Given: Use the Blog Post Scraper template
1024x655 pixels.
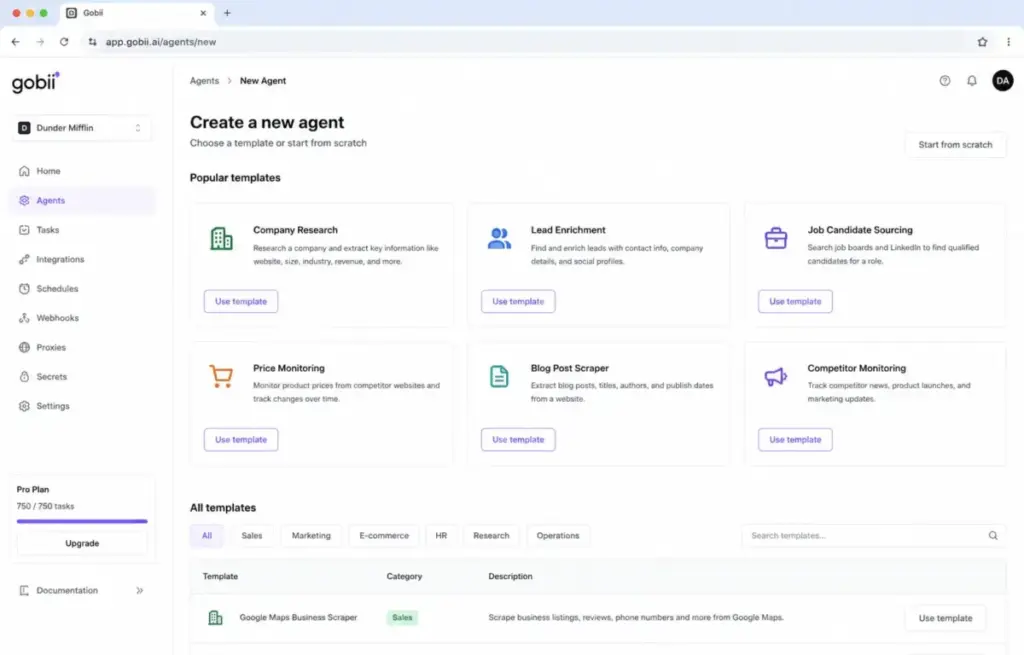Looking at the screenshot, I should click(x=518, y=439).
